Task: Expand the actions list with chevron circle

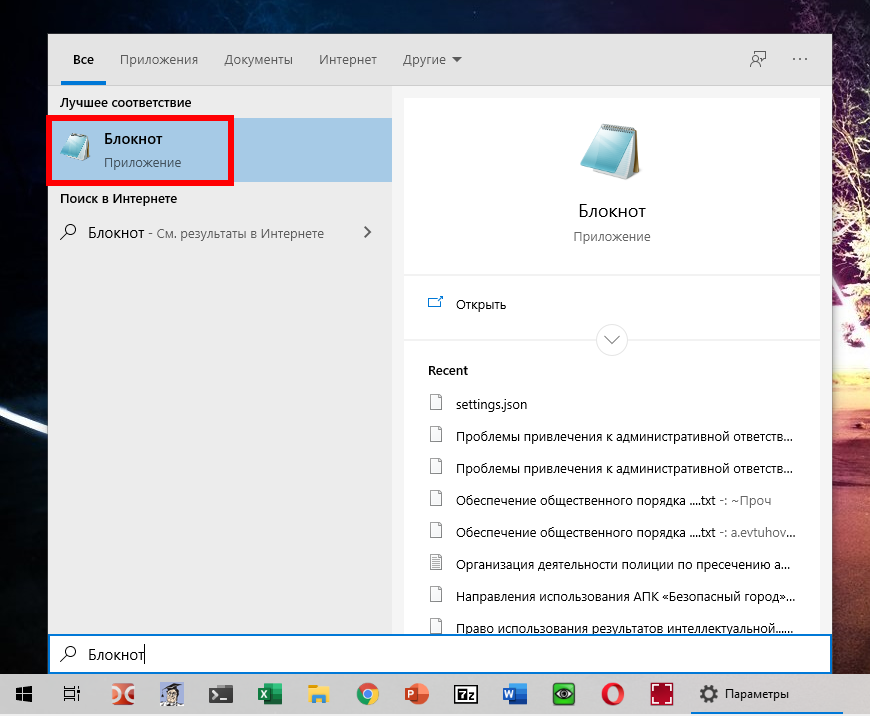Action: pos(611,340)
